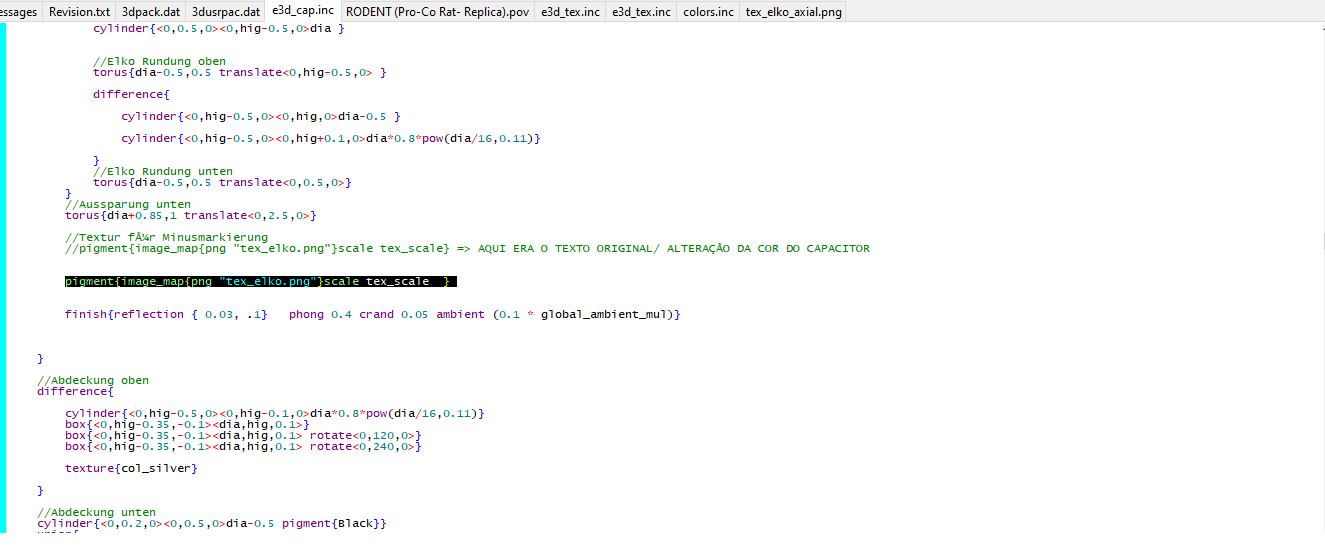Select the first e3d_tex.inc tab
Viewport: 1325px width, 546px height.
(570, 12)
